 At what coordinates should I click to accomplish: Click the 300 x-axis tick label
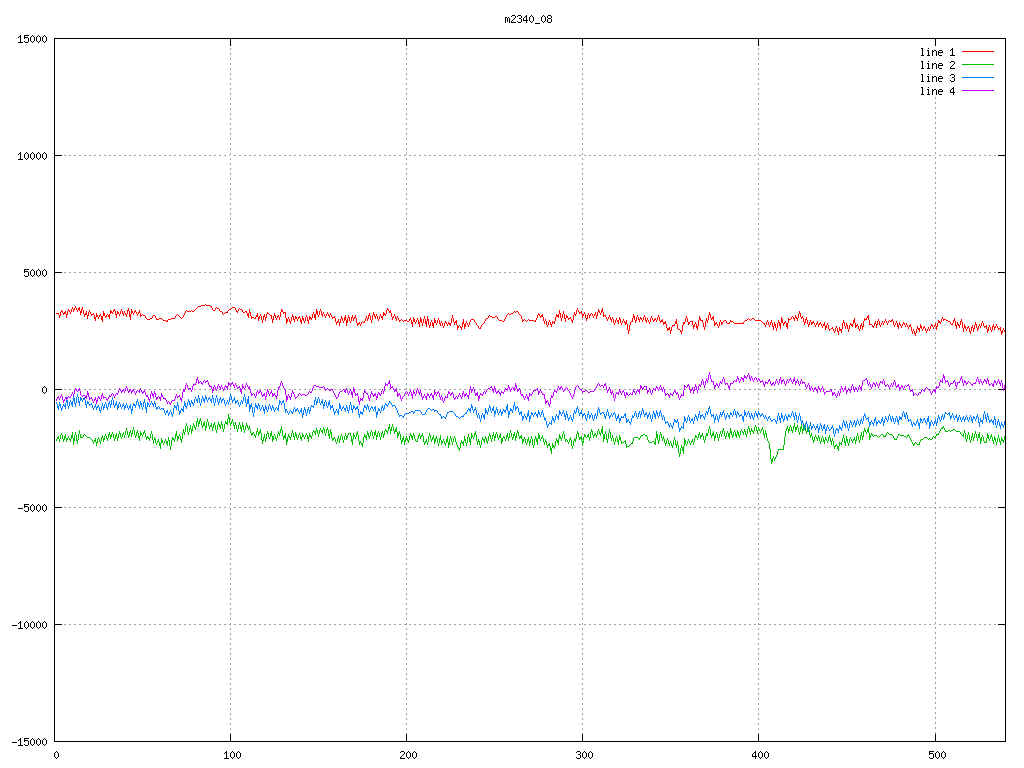coord(583,756)
